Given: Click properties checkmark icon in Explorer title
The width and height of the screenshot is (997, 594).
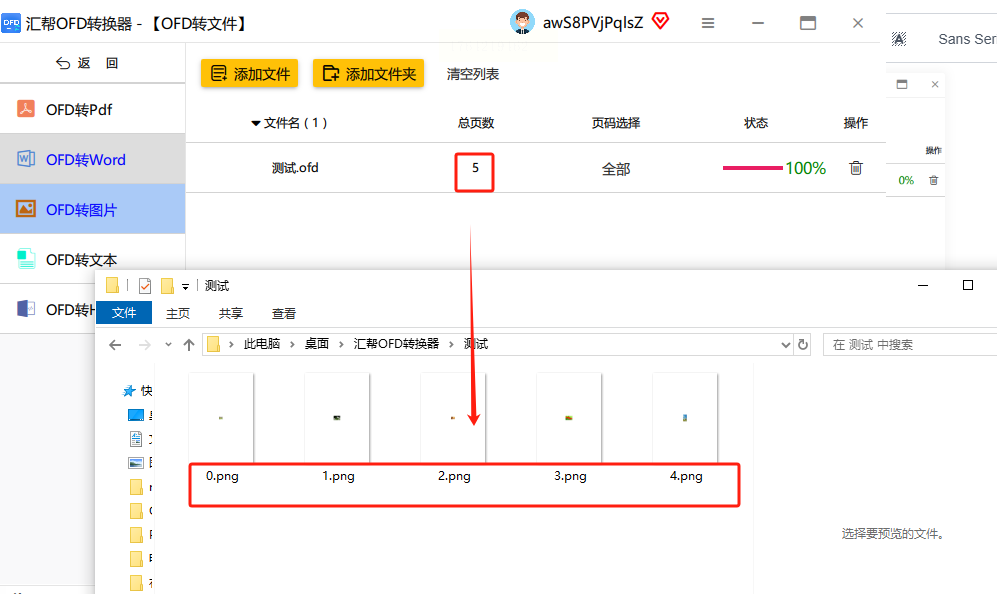Looking at the screenshot, I should 145,286.
